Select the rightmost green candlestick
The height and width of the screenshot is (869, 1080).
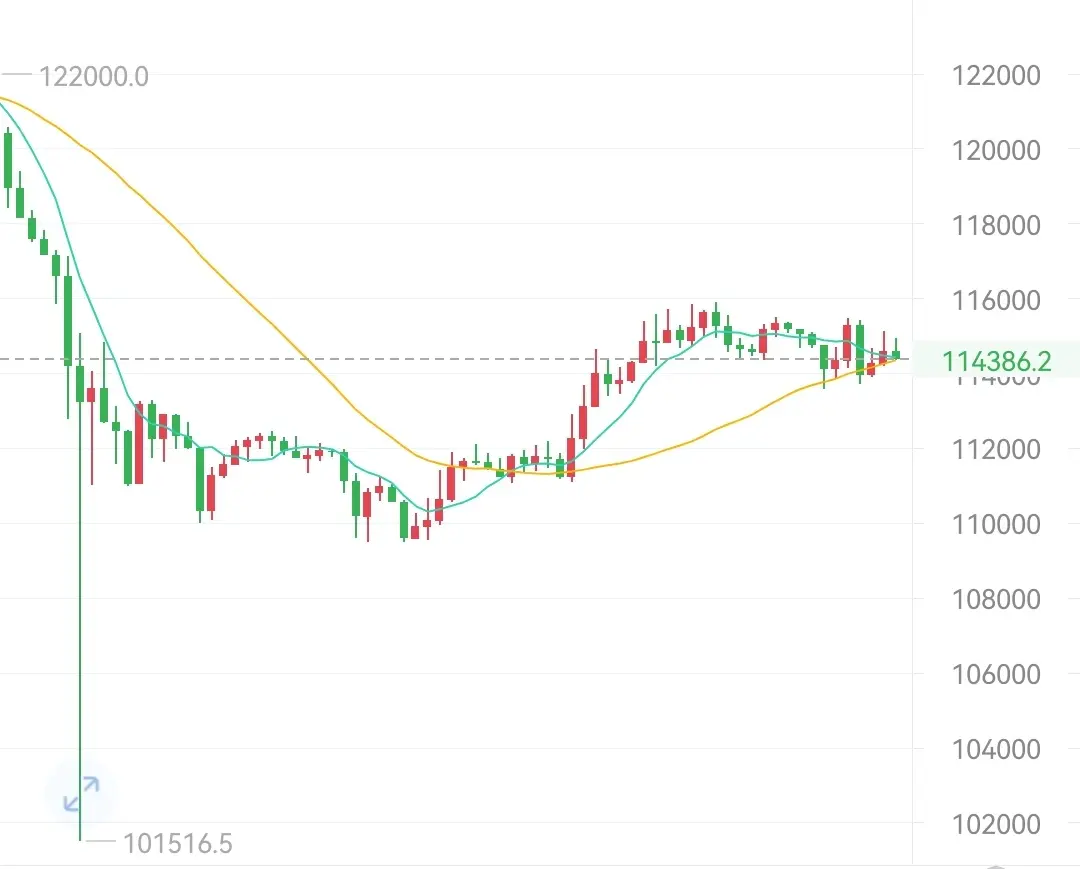tap(896, 353)
